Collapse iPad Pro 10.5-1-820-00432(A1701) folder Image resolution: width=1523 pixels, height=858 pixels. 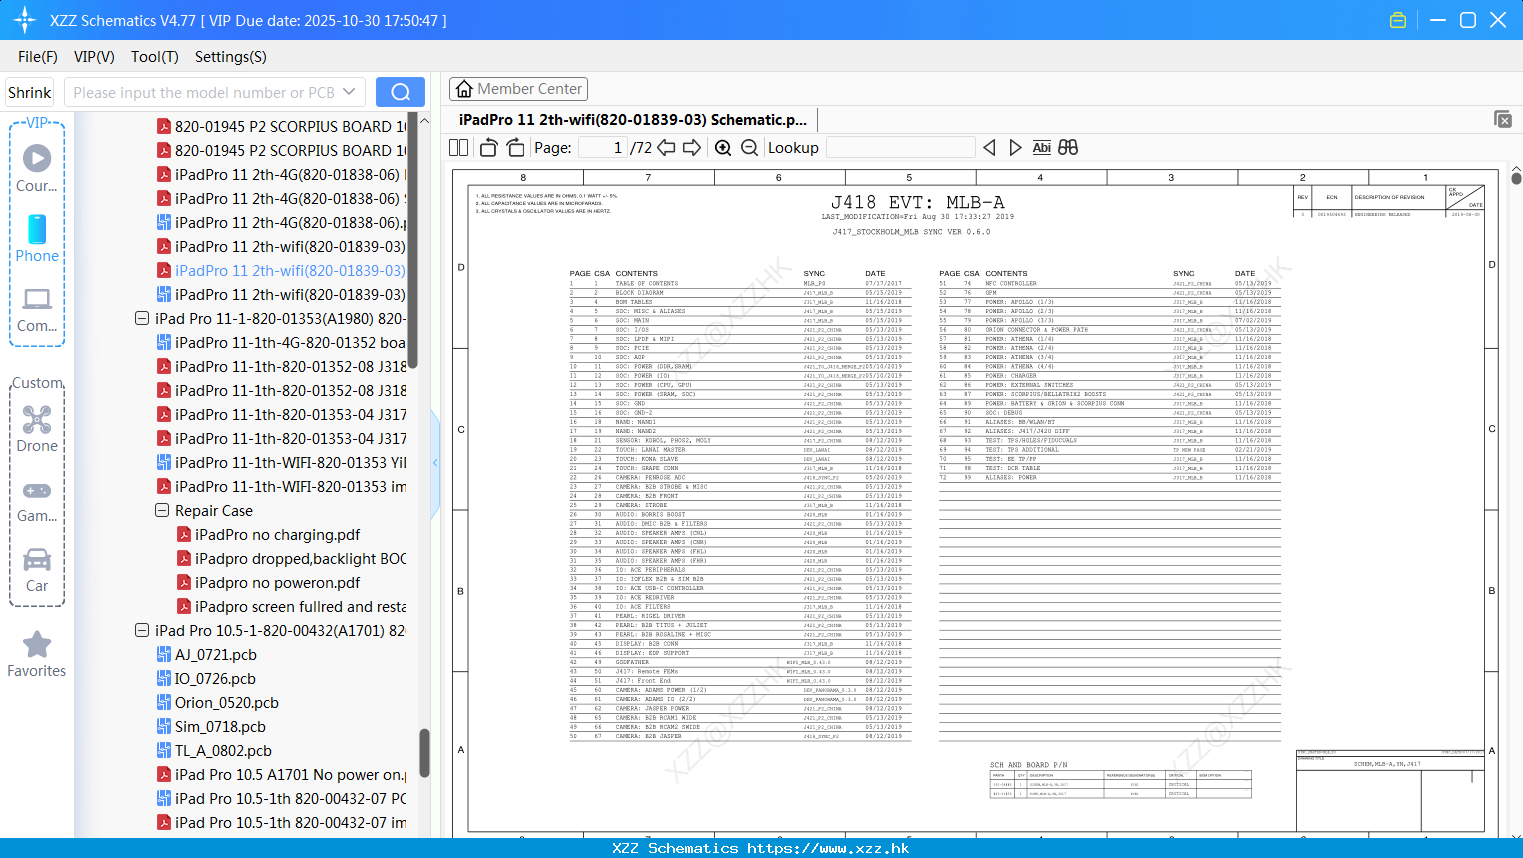coord(142,630)
